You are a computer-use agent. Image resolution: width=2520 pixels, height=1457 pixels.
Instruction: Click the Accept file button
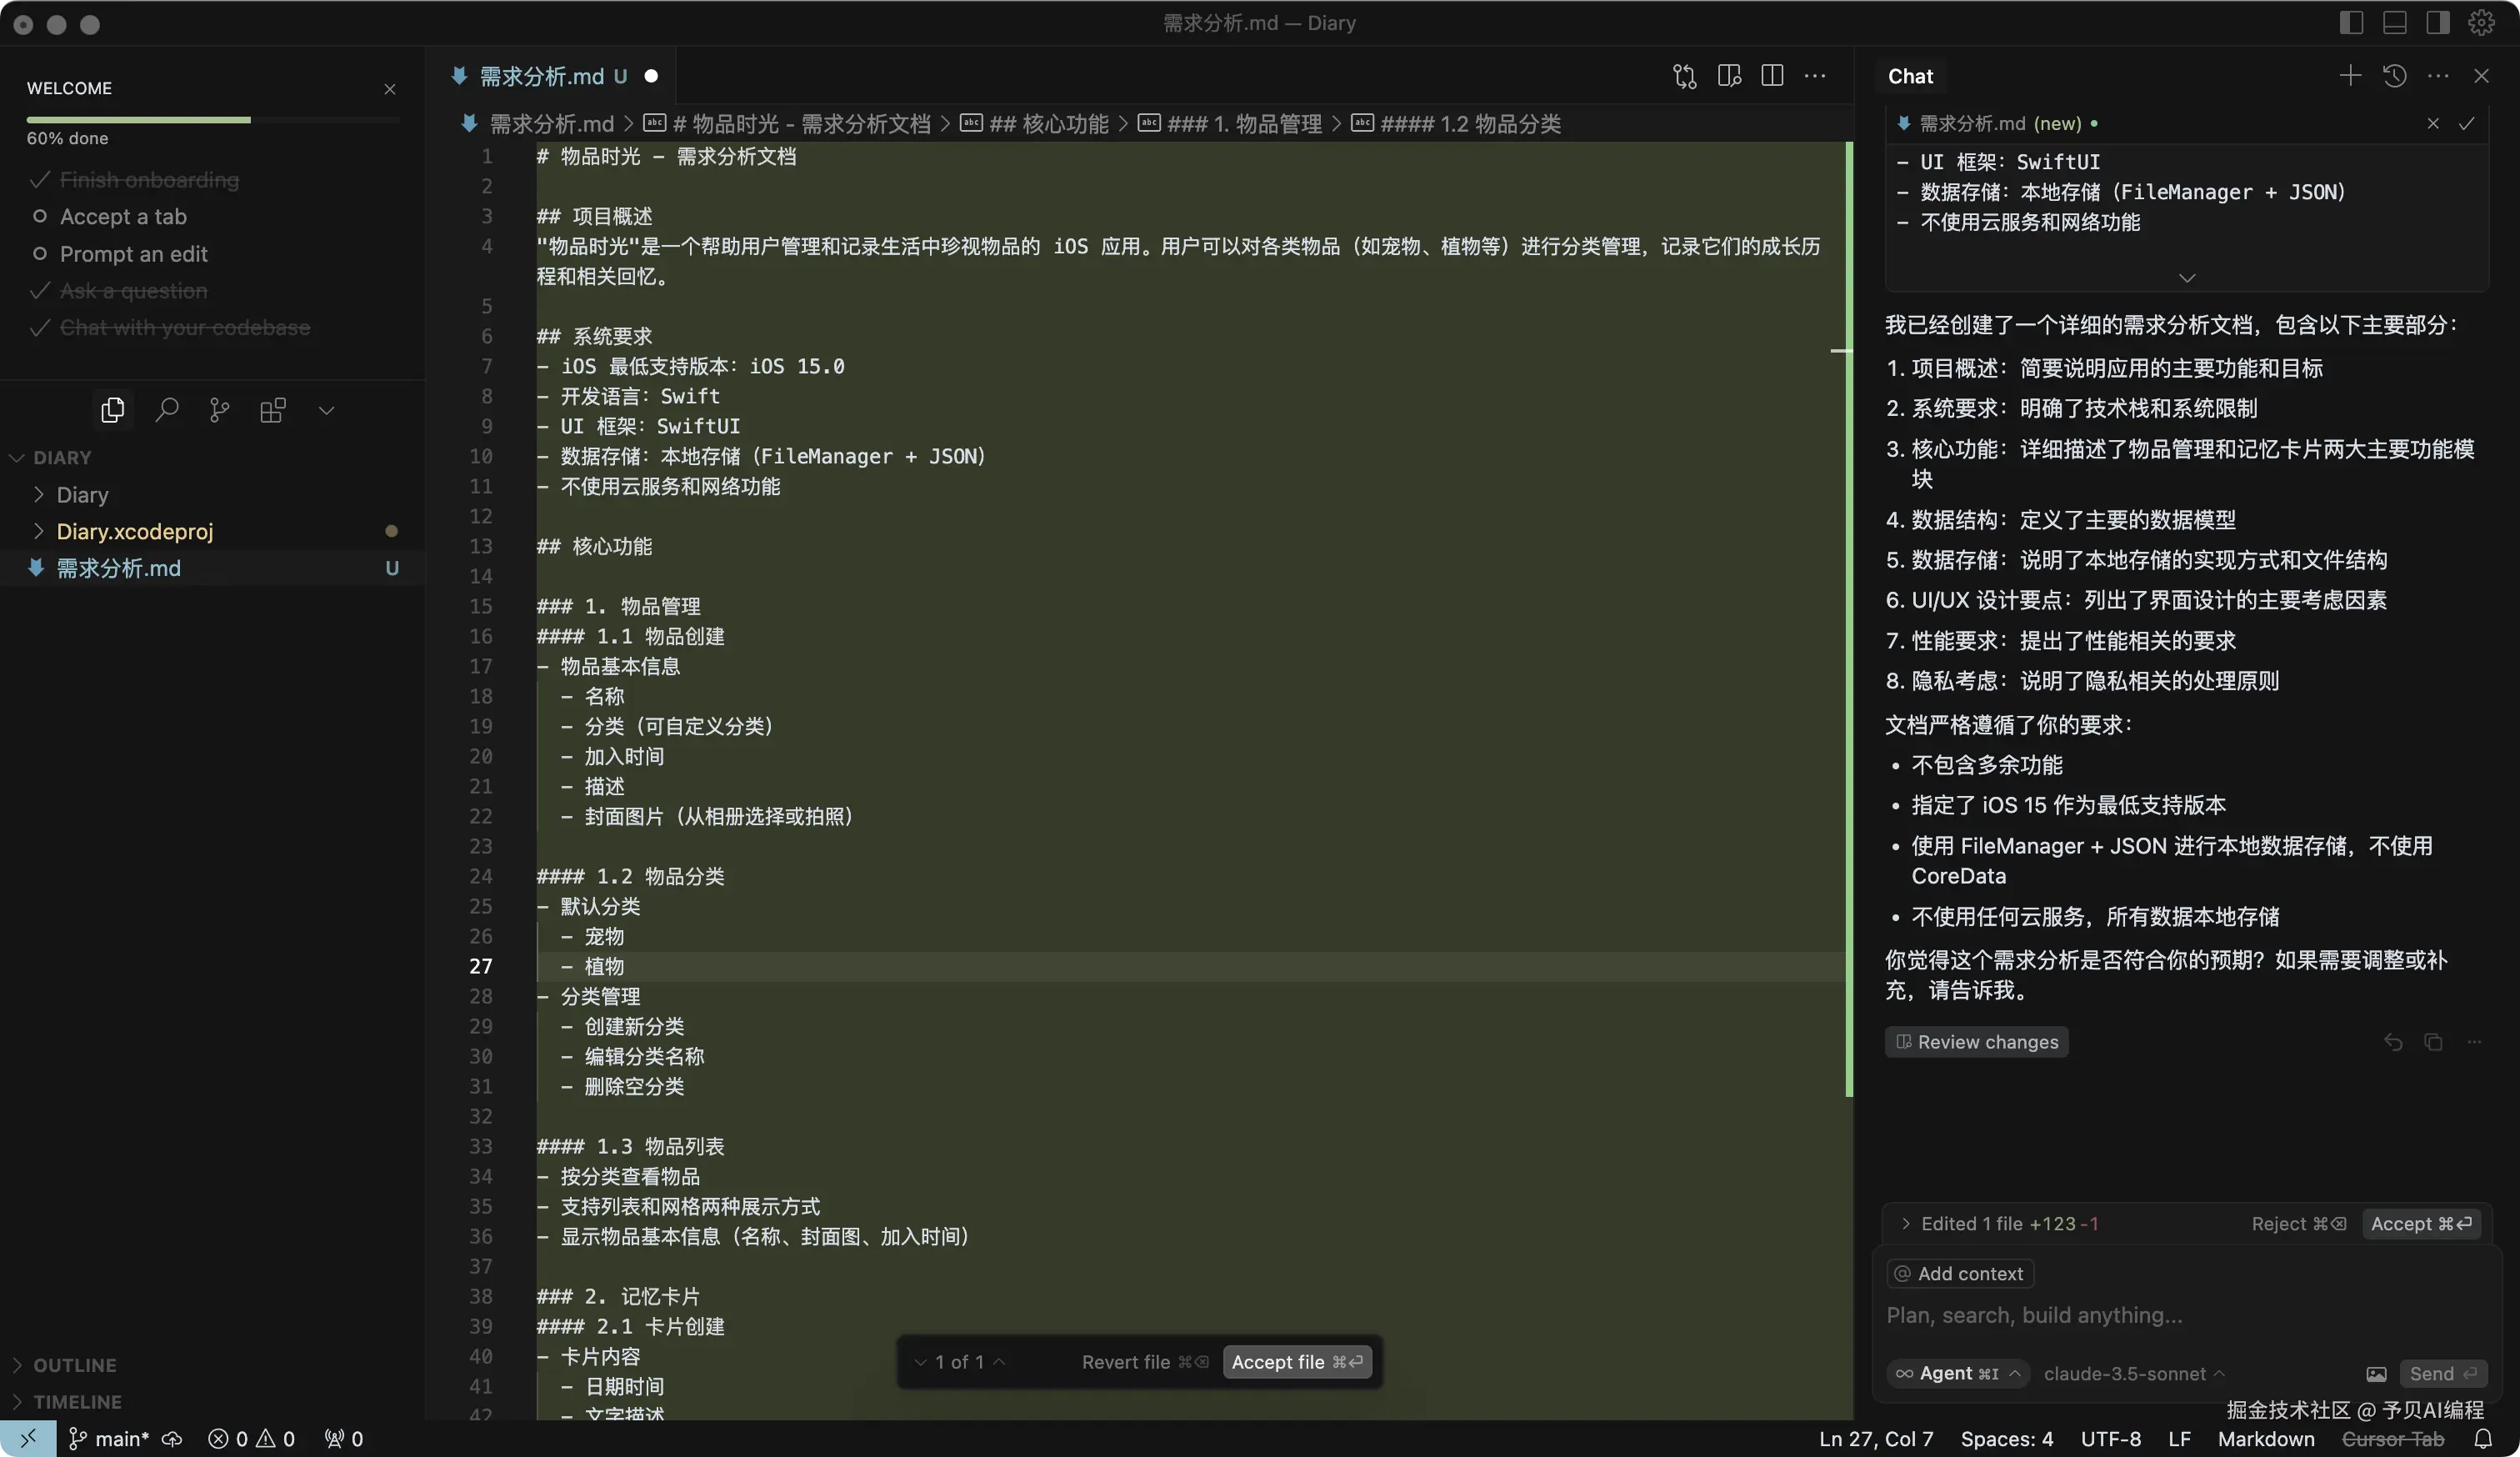[1296, 1362]
